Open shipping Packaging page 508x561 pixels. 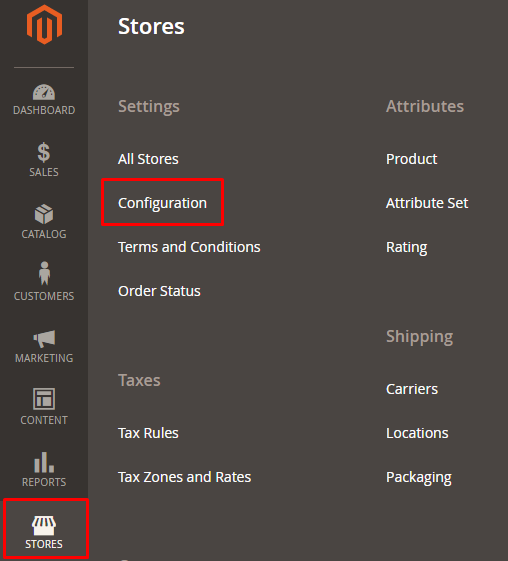tap(419, 478)
